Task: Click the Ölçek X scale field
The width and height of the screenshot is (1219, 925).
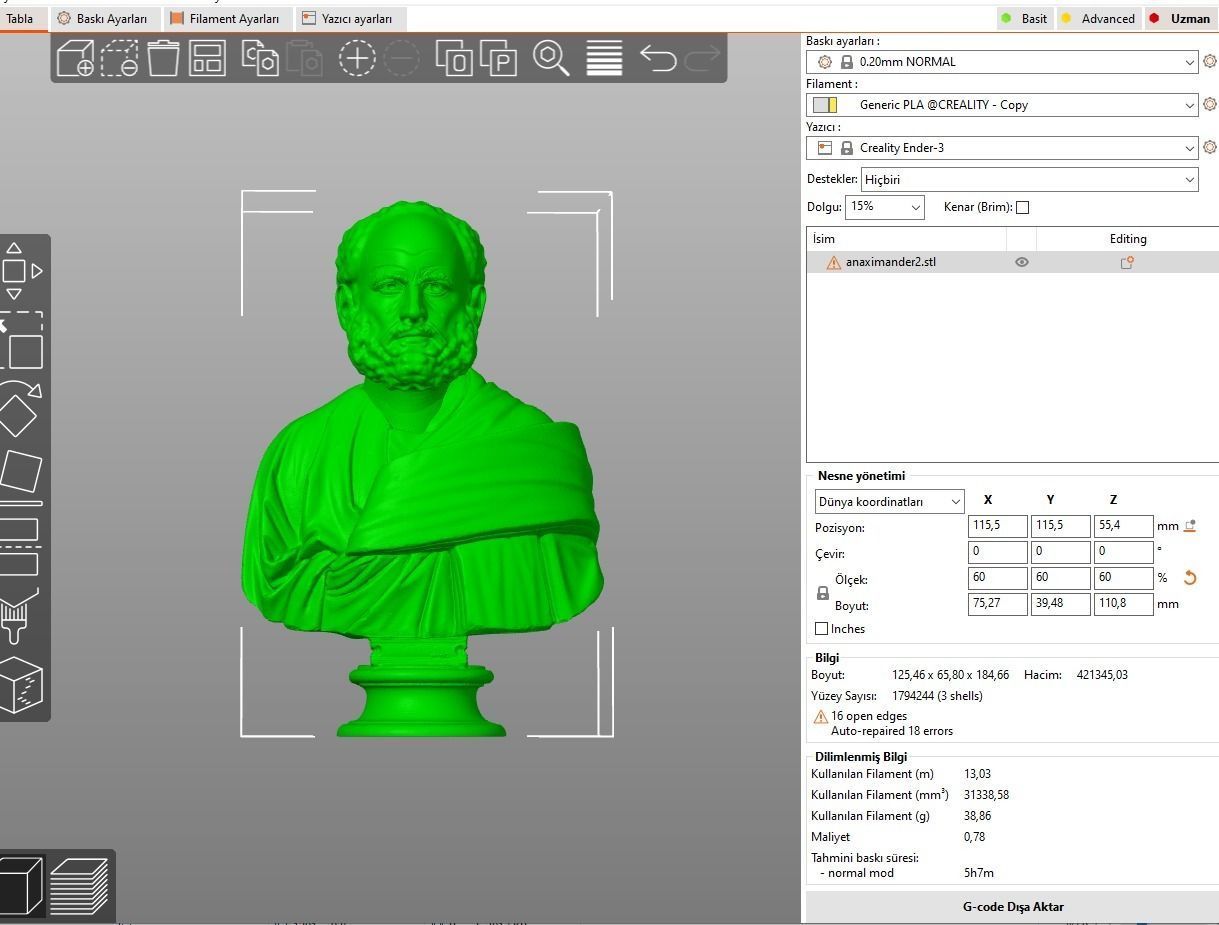Action: (997, 578)
